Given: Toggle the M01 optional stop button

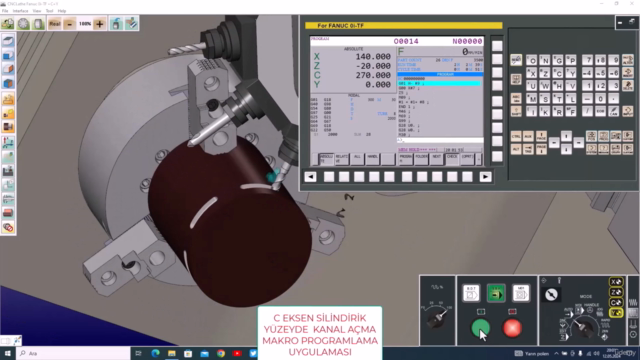Looking at the screenshot, I should (521, 293).
